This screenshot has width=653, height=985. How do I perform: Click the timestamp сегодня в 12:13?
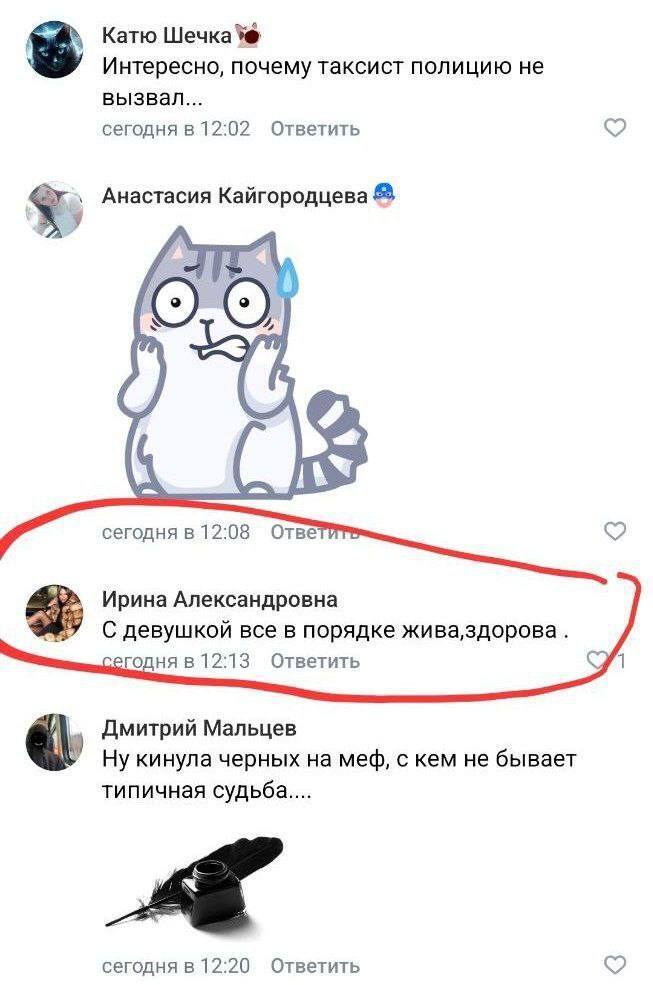176,660
